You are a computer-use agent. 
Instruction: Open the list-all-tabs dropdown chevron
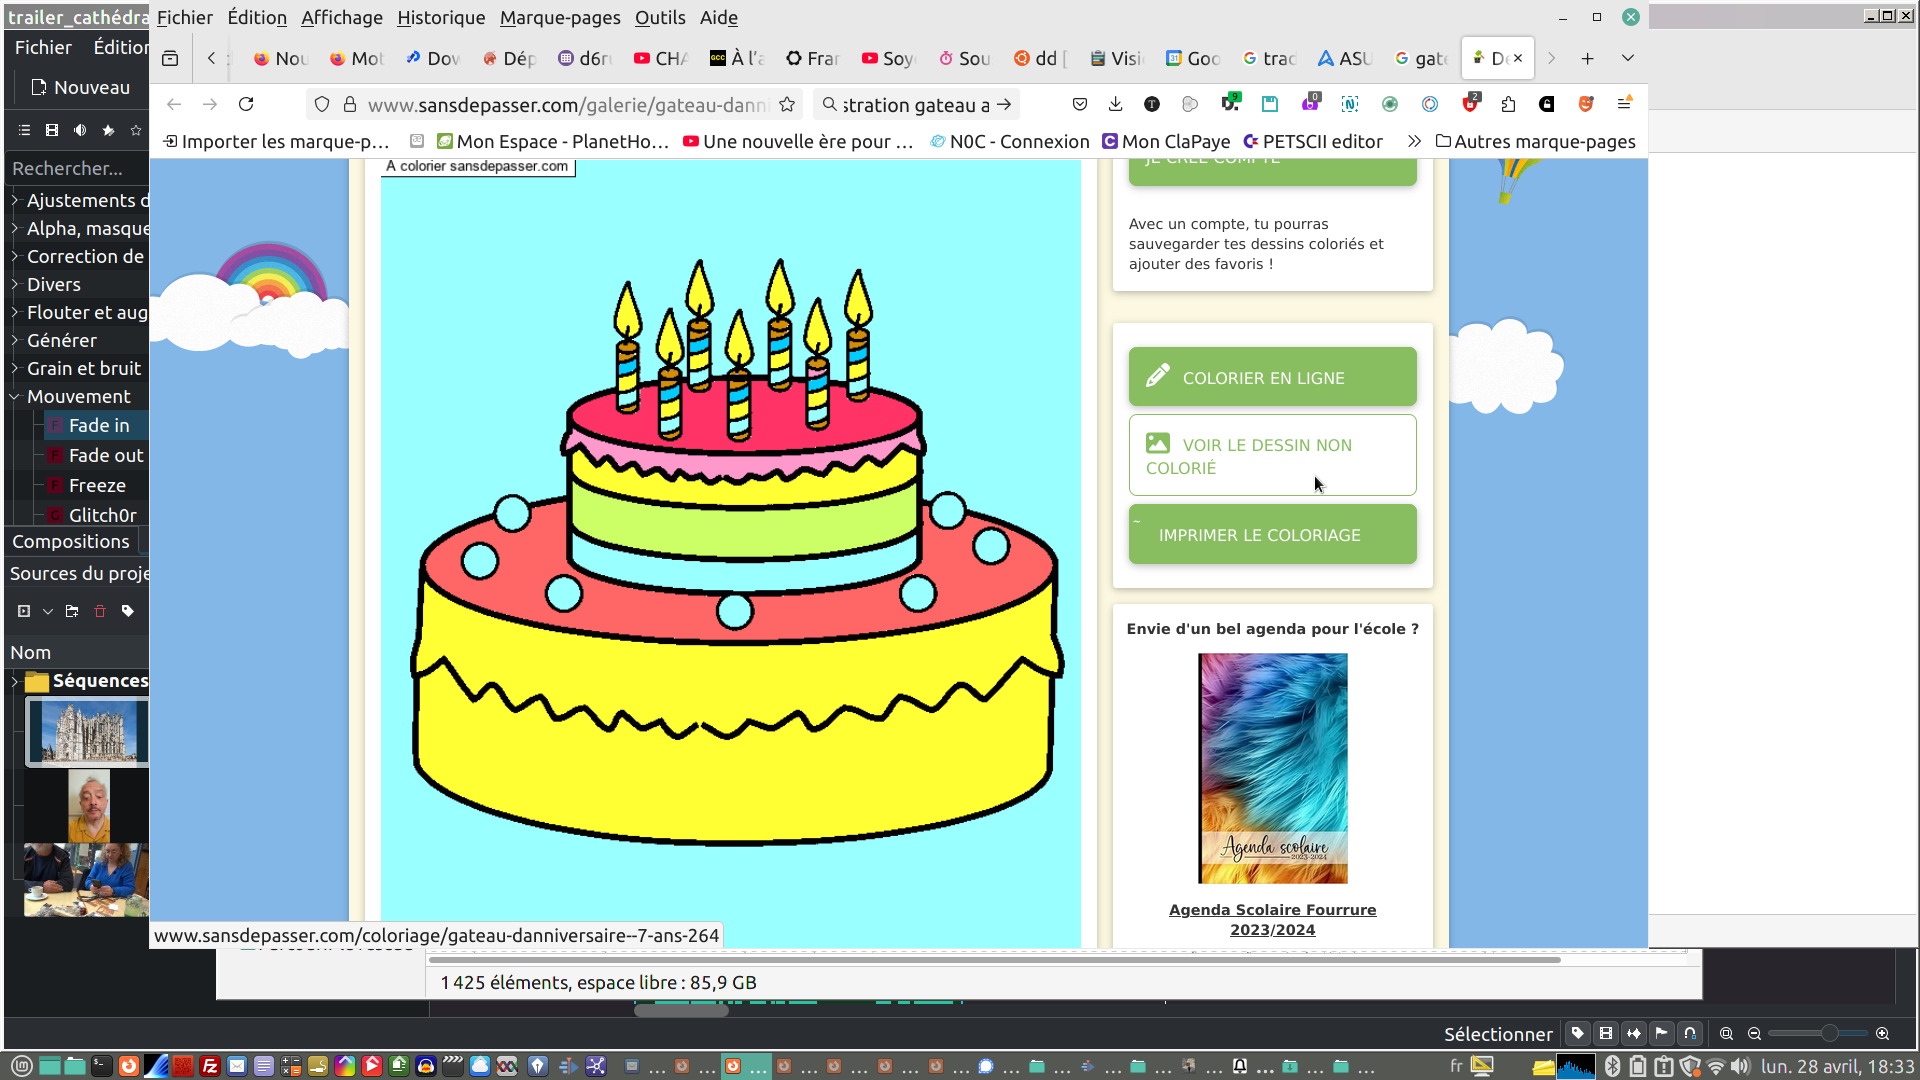click(1627, 58)
